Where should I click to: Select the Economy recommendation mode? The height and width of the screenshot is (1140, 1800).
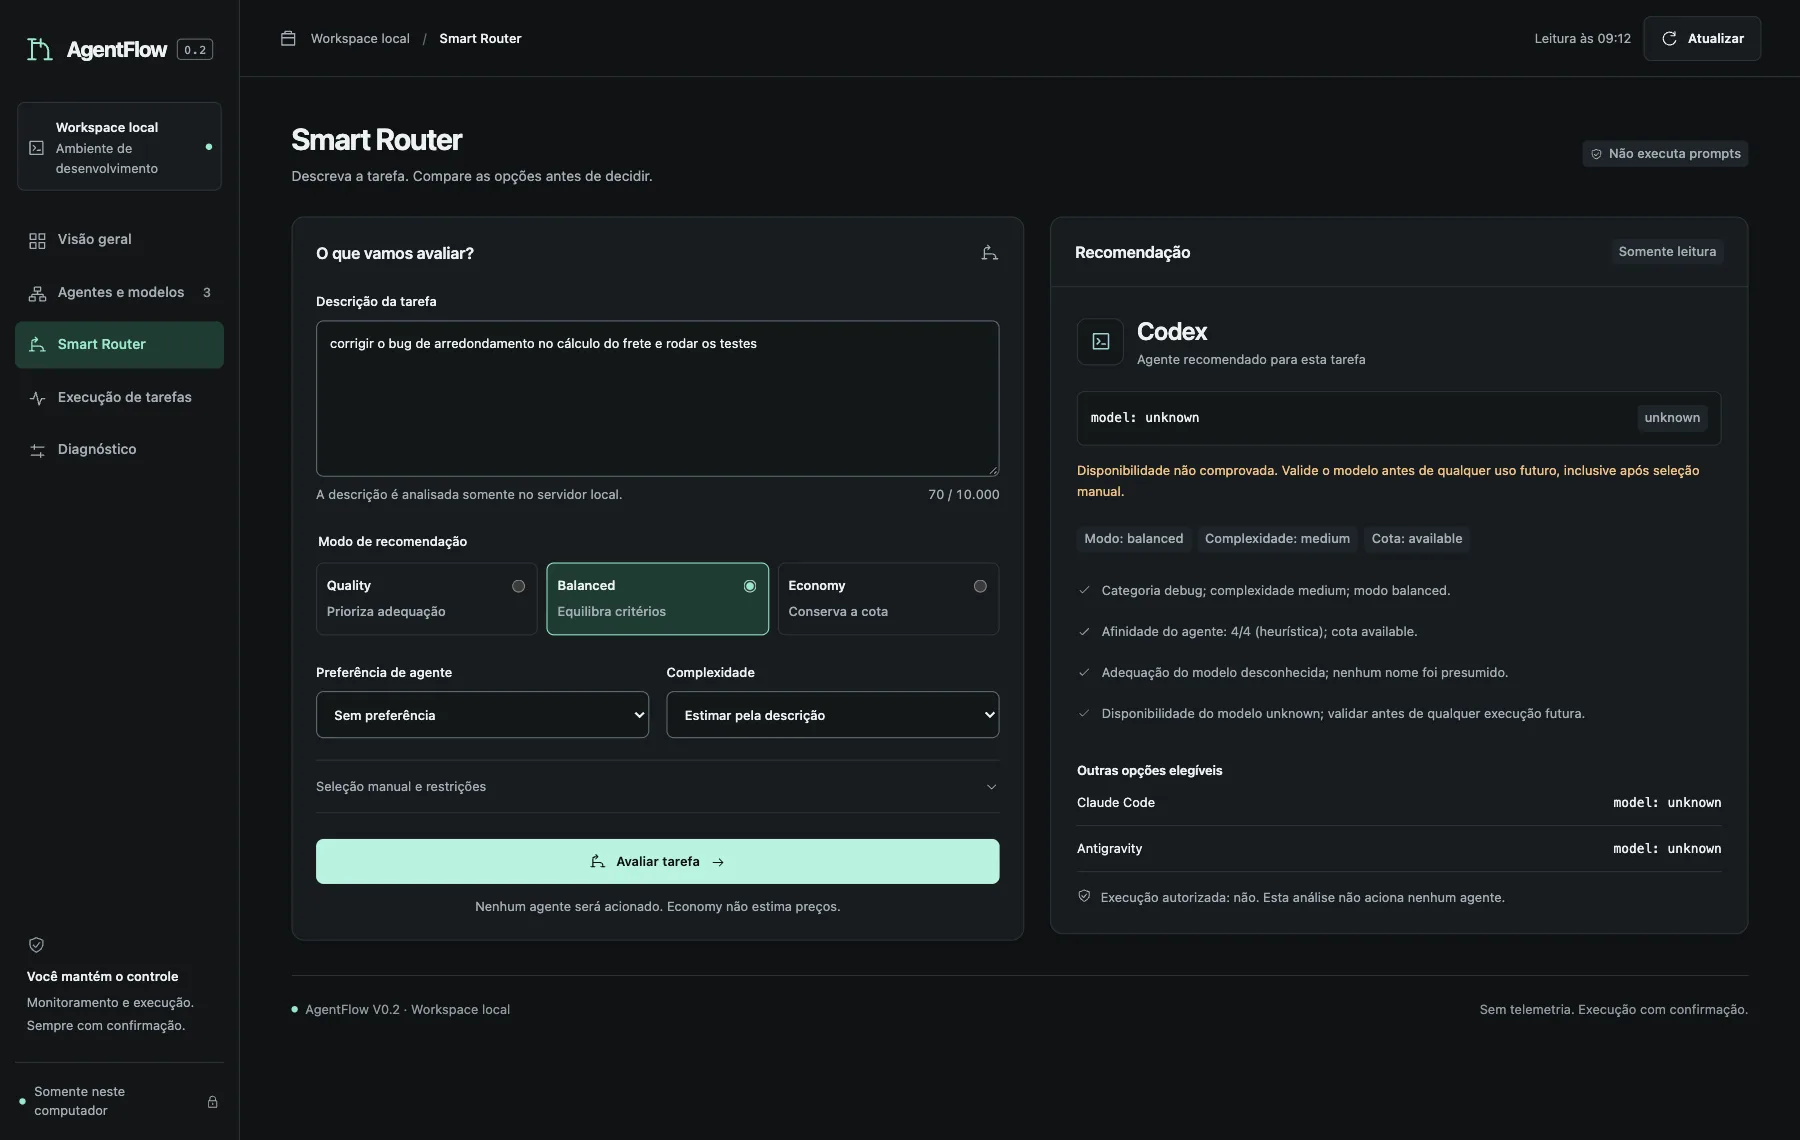pos(888,599)
